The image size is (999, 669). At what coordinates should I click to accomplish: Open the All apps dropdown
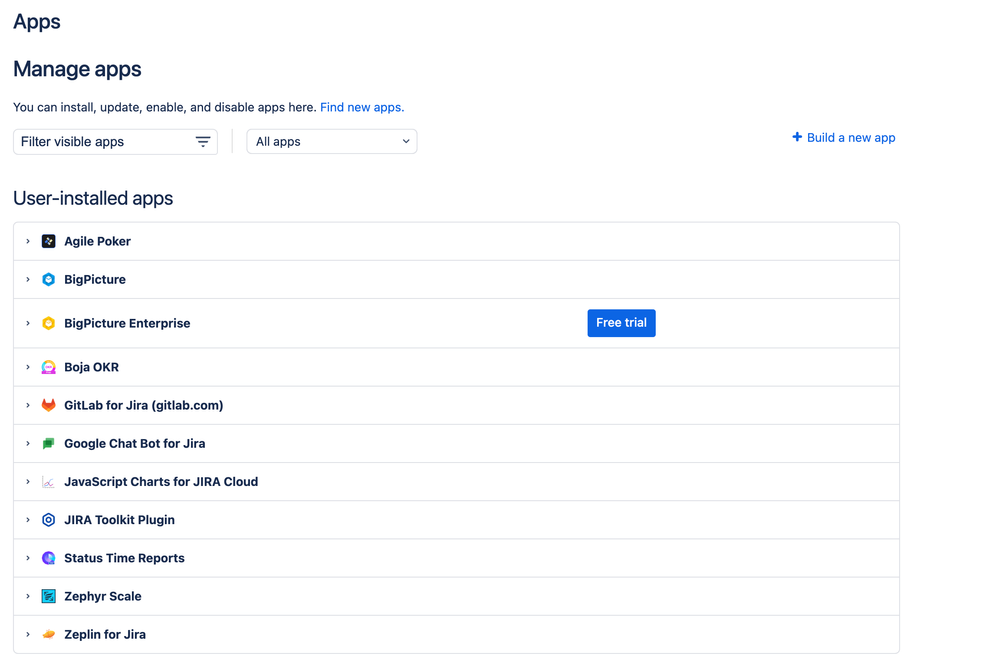pyautogui.click(x=331, y=142)
